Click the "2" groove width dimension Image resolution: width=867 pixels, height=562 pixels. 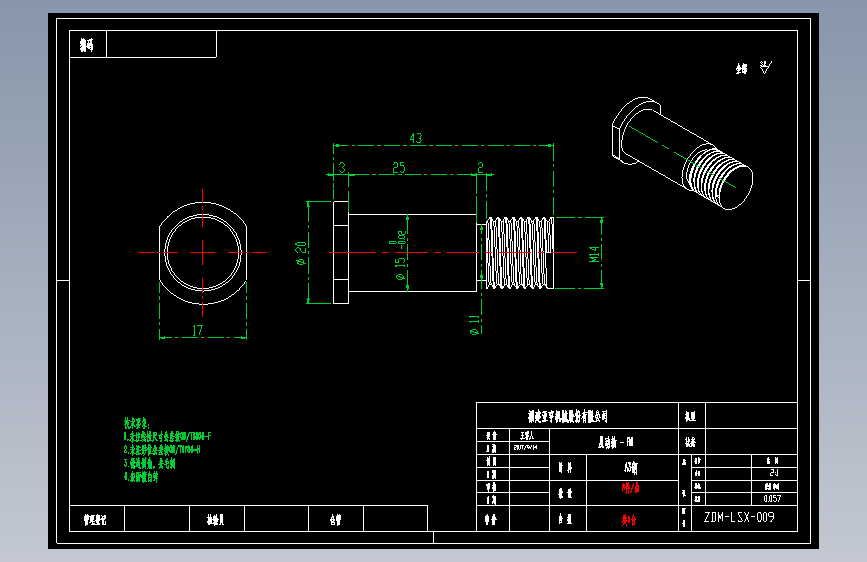[x=480, y=167]
